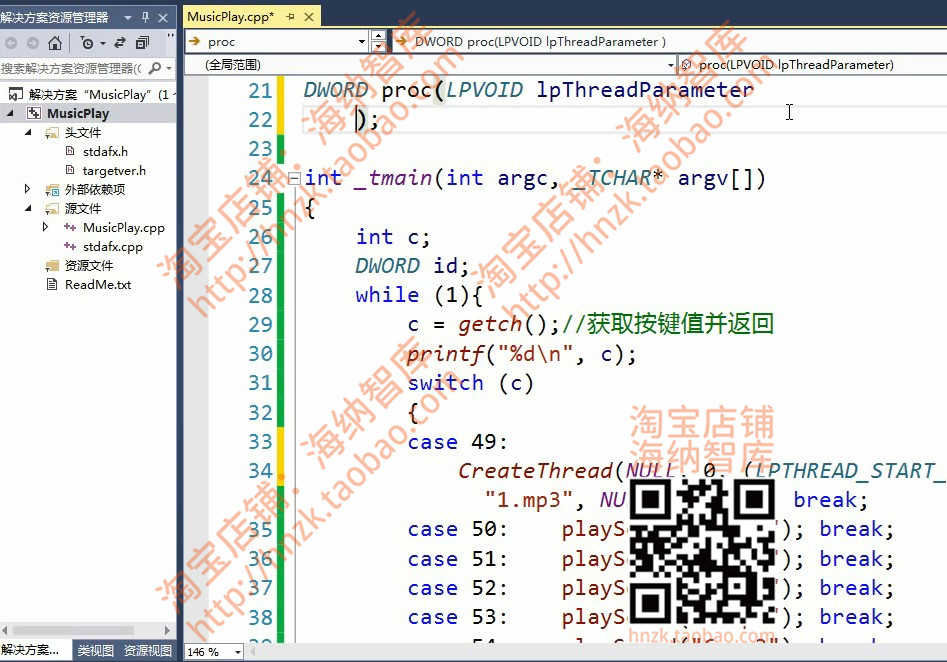
Task: Collapse the 源文件 folder arrow
Action: point(28,208)
